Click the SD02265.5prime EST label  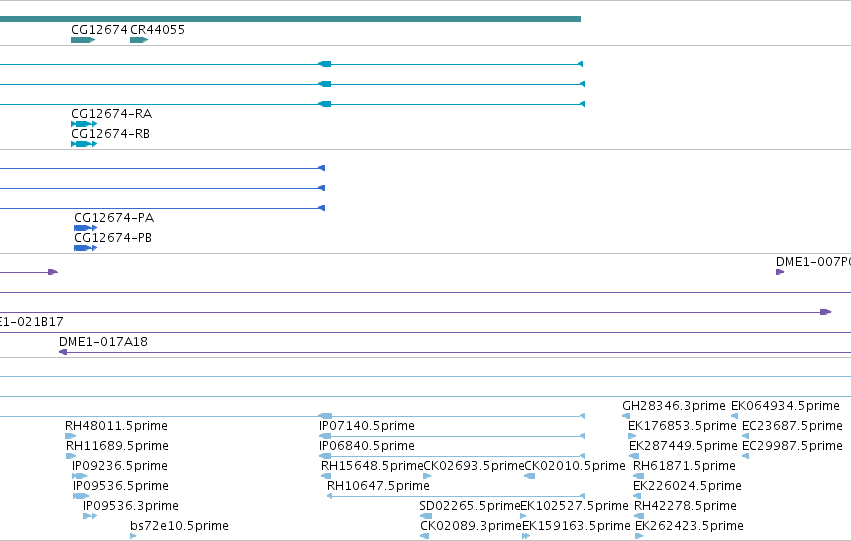(470, 506)
